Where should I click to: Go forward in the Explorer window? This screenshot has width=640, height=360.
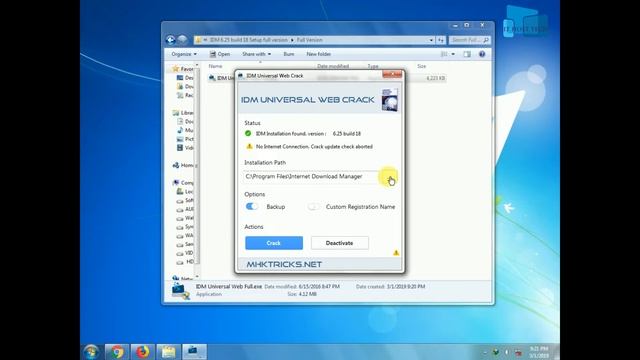[x=182, y=40]
